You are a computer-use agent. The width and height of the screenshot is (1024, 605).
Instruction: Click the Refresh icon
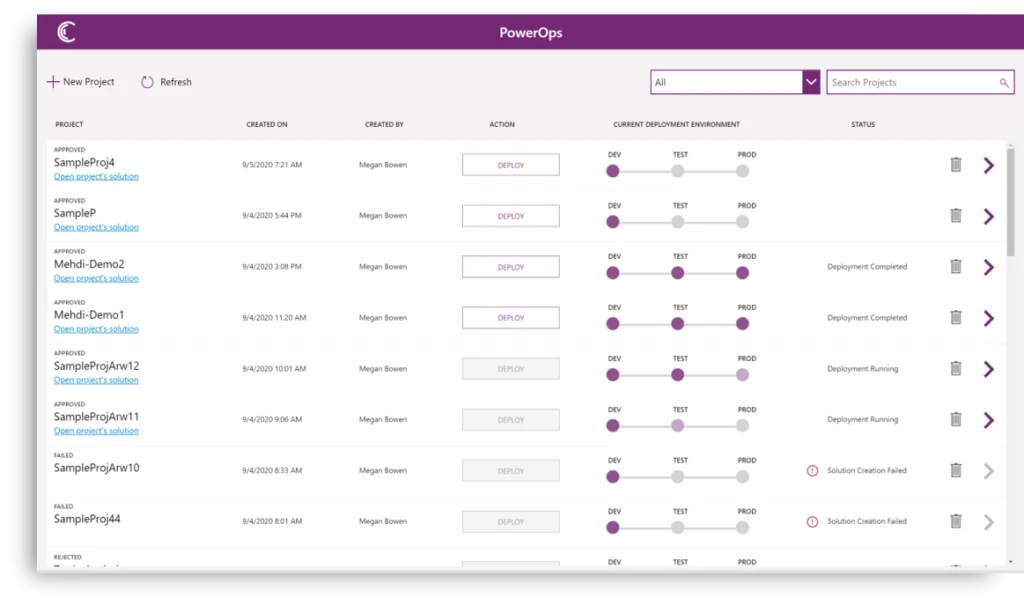click(146, 81)
